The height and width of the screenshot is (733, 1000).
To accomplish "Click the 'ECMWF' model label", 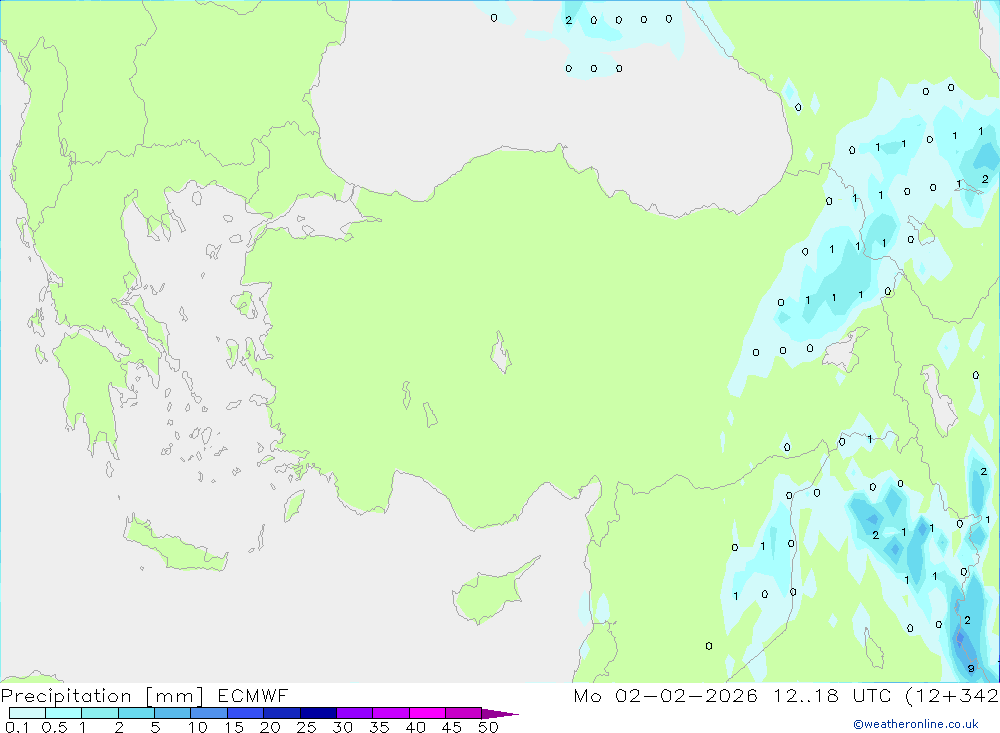I will (253, 695).
